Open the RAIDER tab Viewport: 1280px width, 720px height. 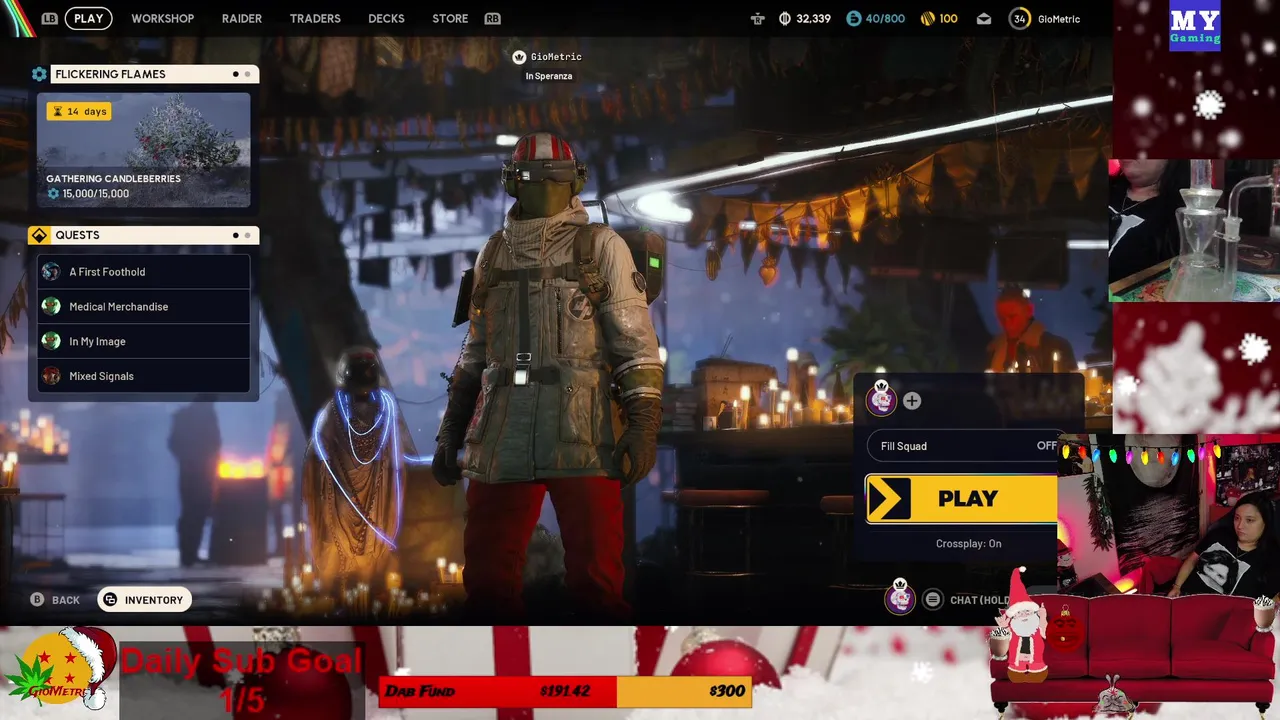(242, 18)
